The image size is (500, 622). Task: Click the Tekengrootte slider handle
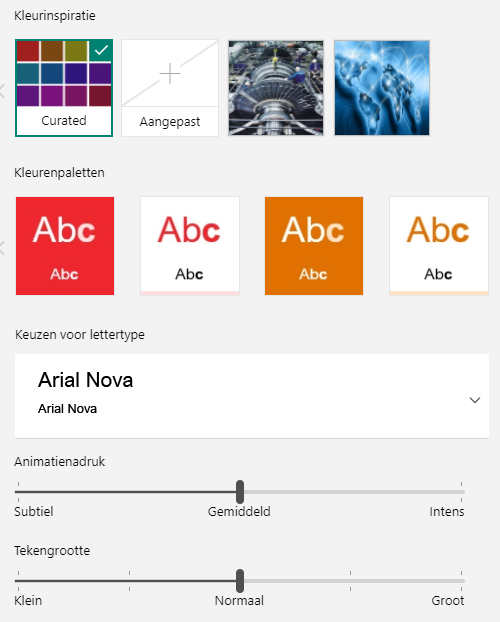tap(240, 581)
